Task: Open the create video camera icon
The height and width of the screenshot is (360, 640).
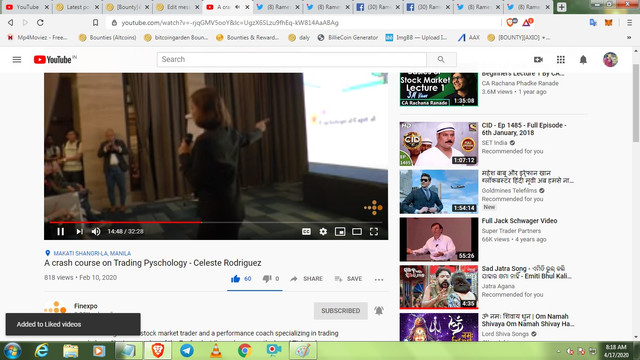Action: click(538, 60)
